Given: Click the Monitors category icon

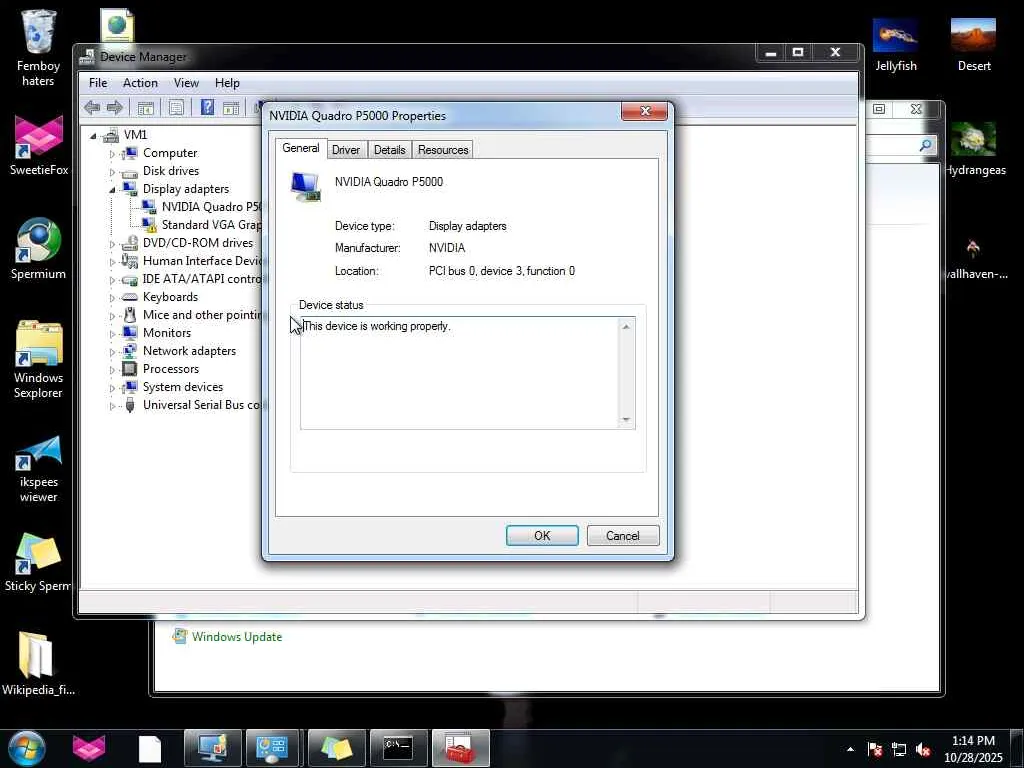Looking at the screenshot, I should click(x=130, y=333).
